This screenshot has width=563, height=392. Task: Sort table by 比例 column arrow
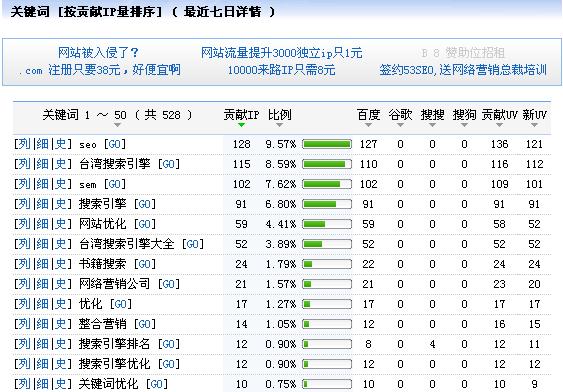[279, 125]
